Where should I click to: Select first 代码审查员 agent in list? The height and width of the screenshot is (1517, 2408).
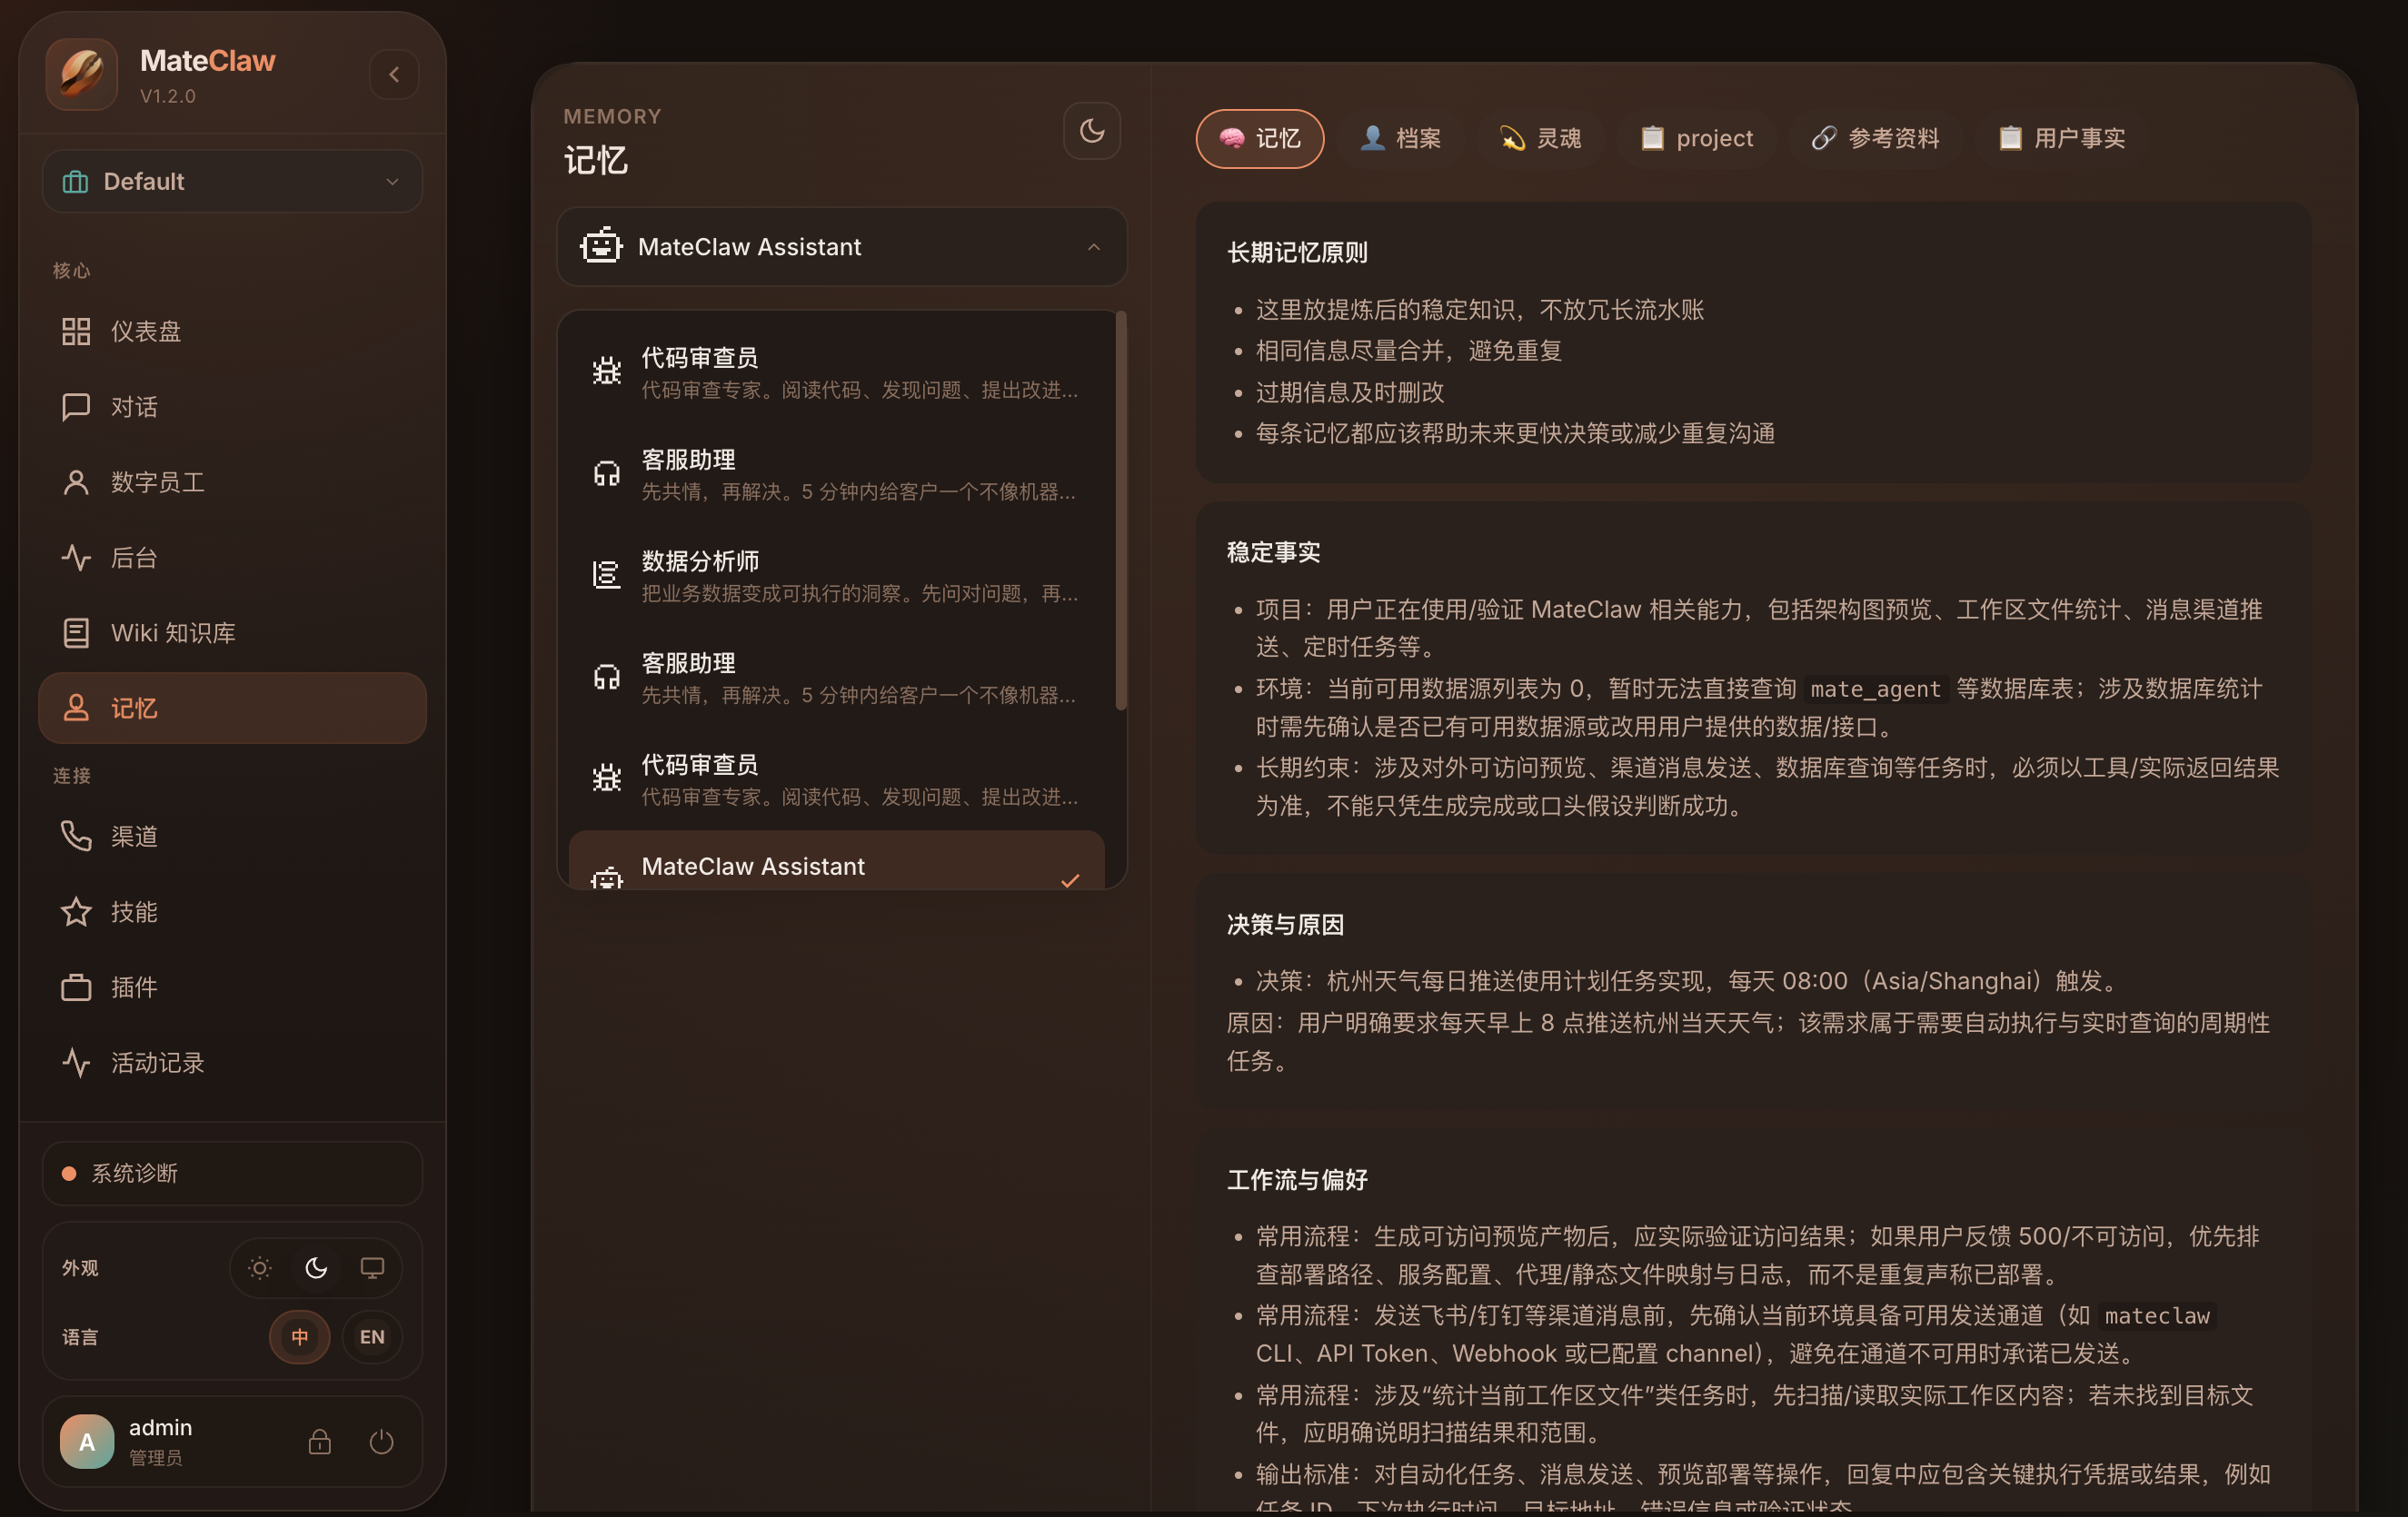tap(836, 372)
